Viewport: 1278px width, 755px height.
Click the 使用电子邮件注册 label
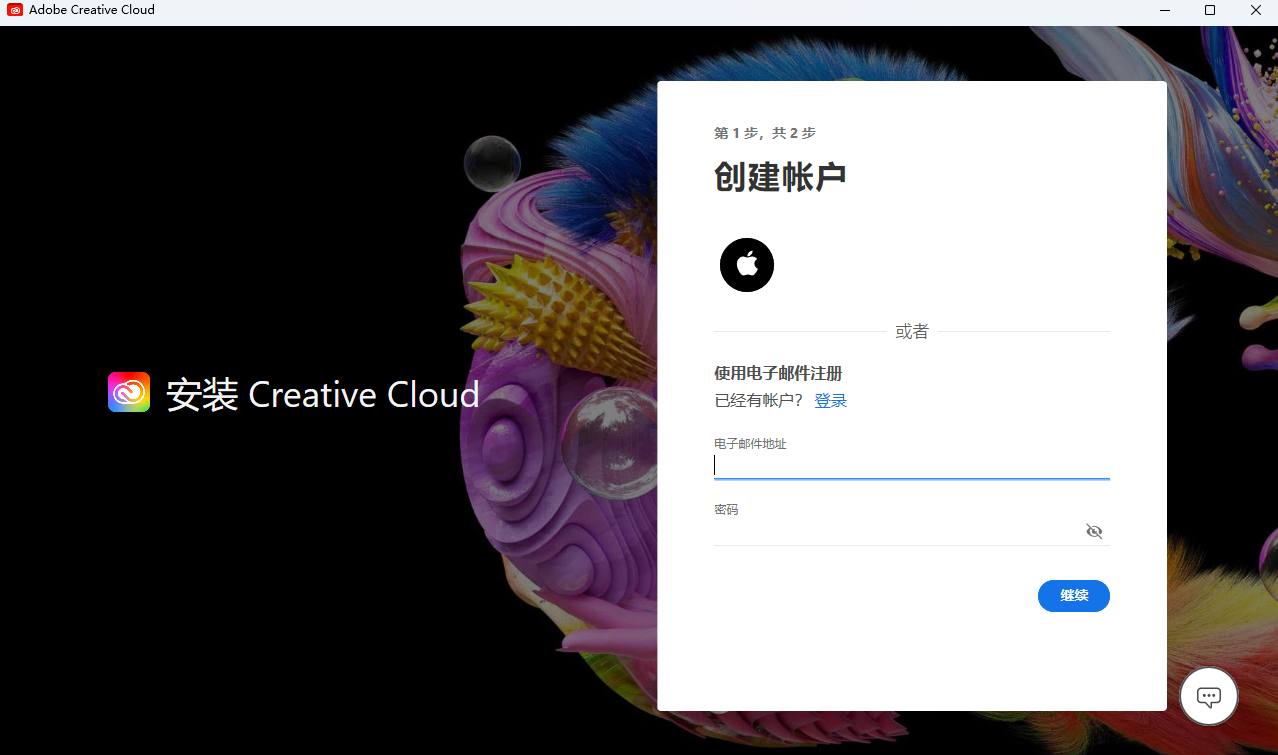coord(778,373)
